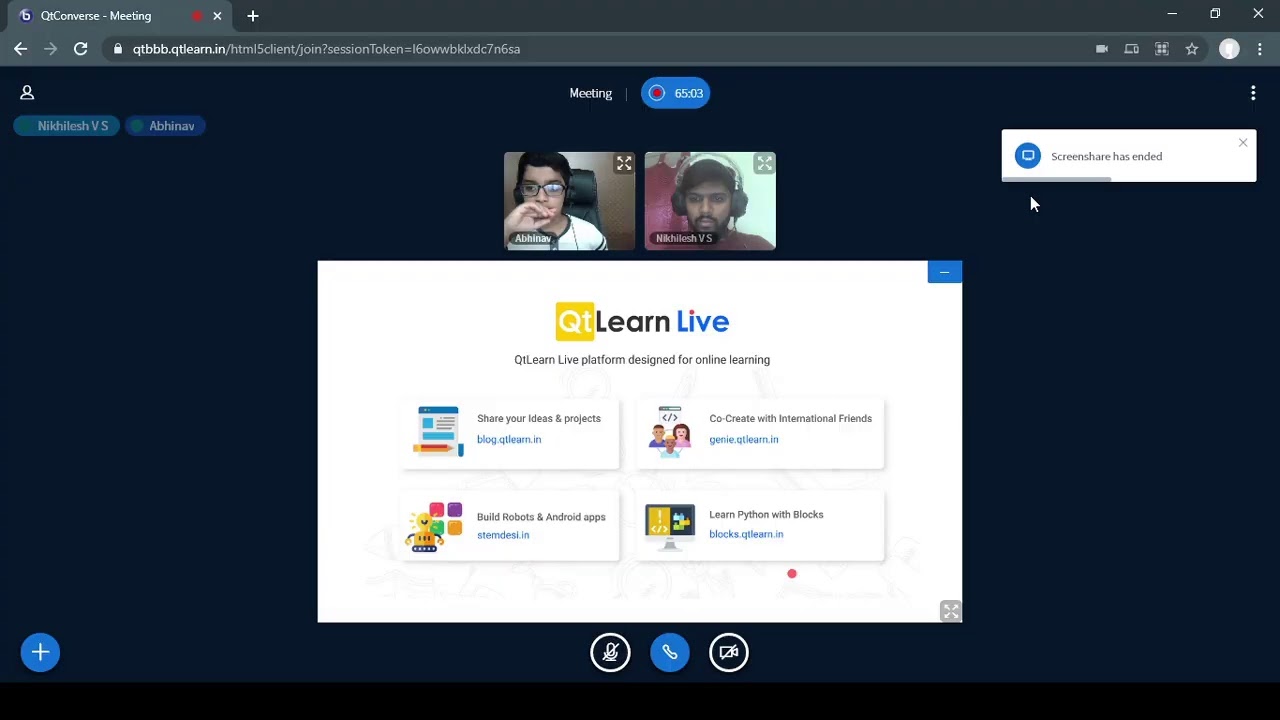Viewport: 1280px width, 720px height.
Task: Open the Chrome profile avatar
Action: pos(1230,49)
